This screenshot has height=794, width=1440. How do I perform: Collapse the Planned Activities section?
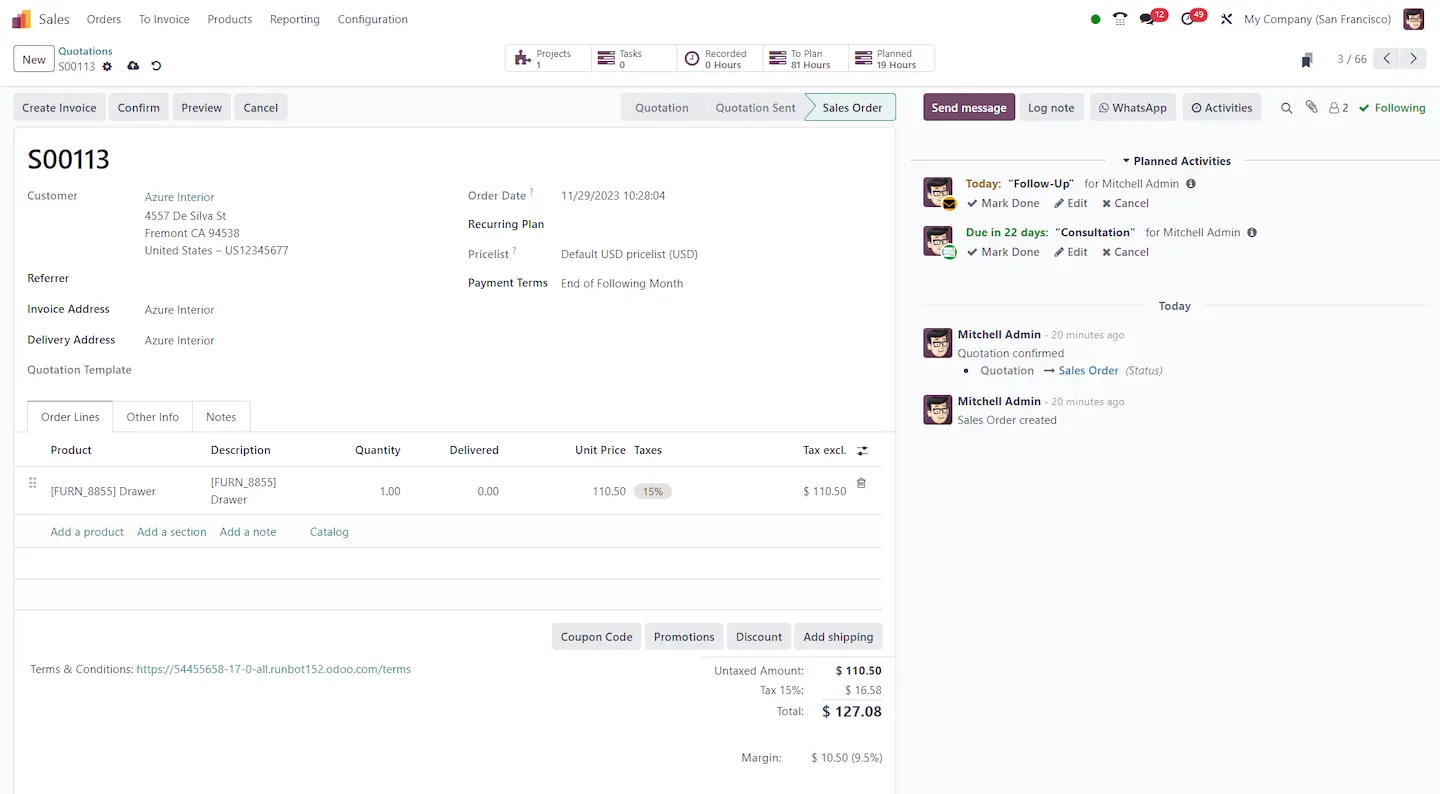[1176, 161]
